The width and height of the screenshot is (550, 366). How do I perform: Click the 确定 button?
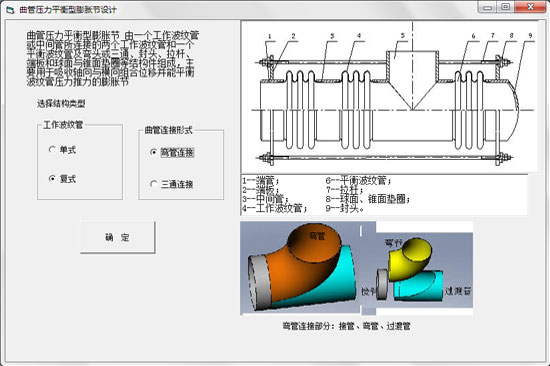point(118,237)
